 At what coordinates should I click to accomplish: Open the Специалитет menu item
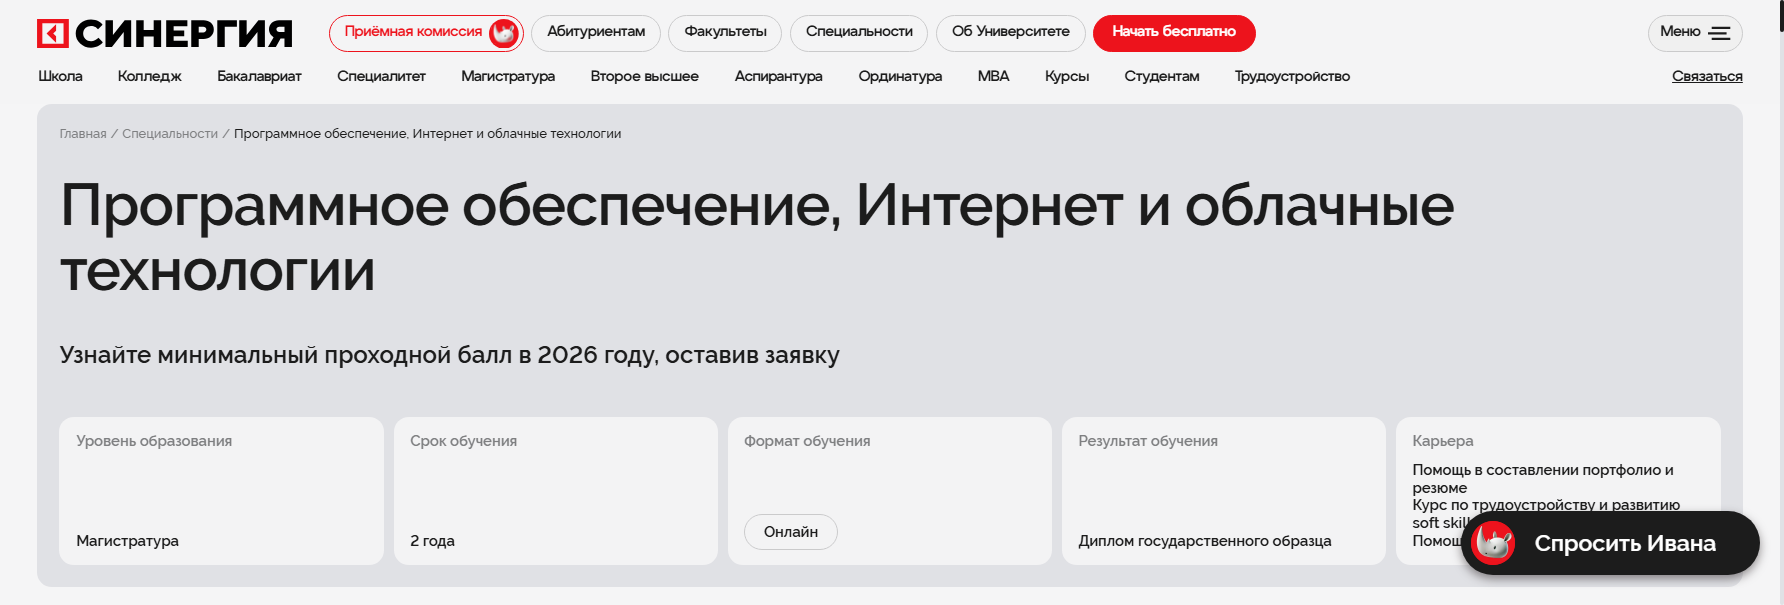coord(381,76)
